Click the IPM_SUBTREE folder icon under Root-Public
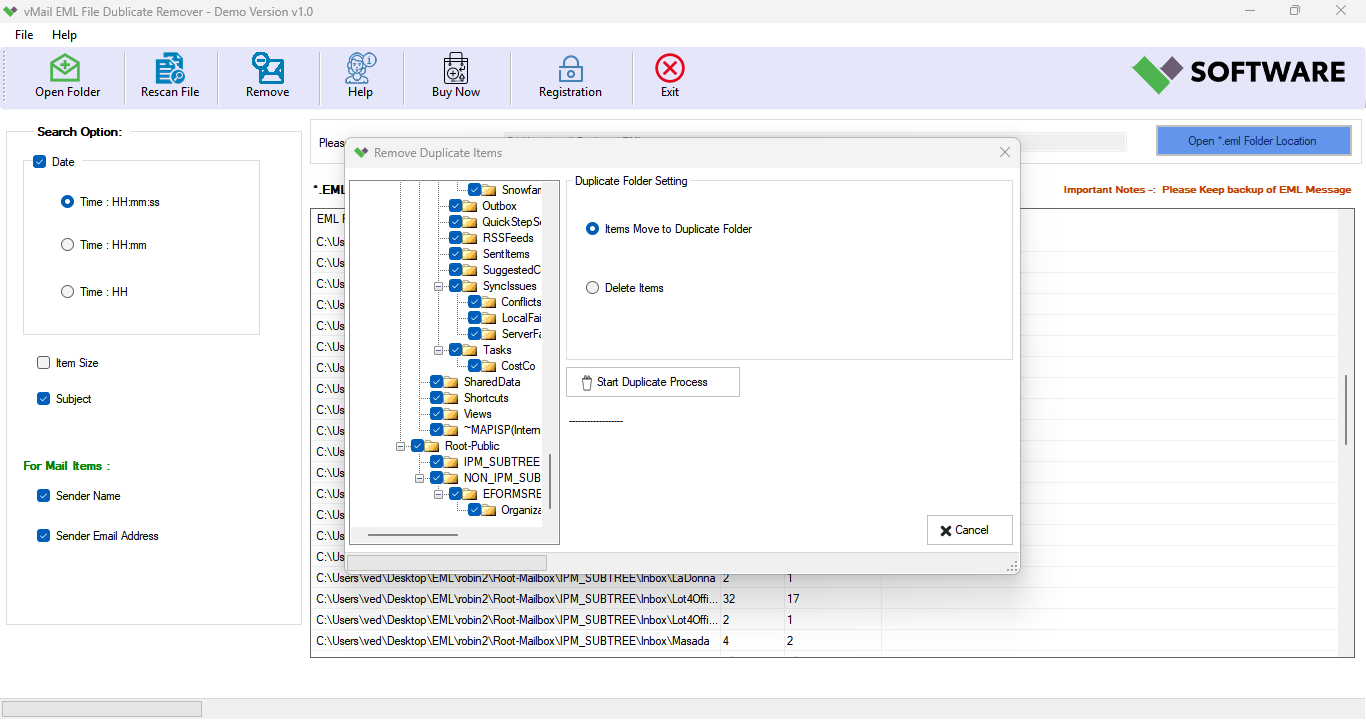 pos(451,462)
